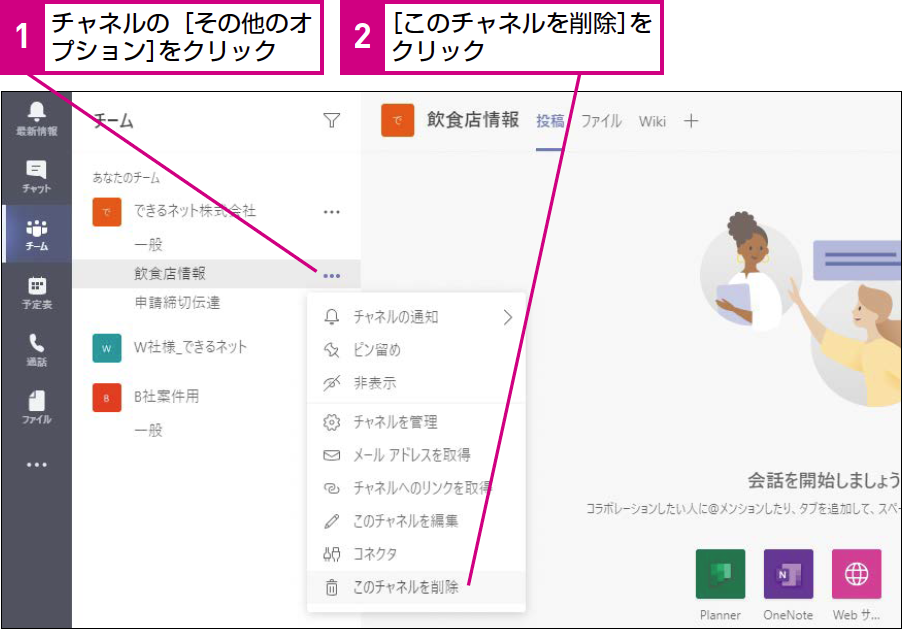The width and height of the screenshot is (902, 629).
Task: Add a new tab with plus button
Action: pyautogui.click(x=691, y=121)
